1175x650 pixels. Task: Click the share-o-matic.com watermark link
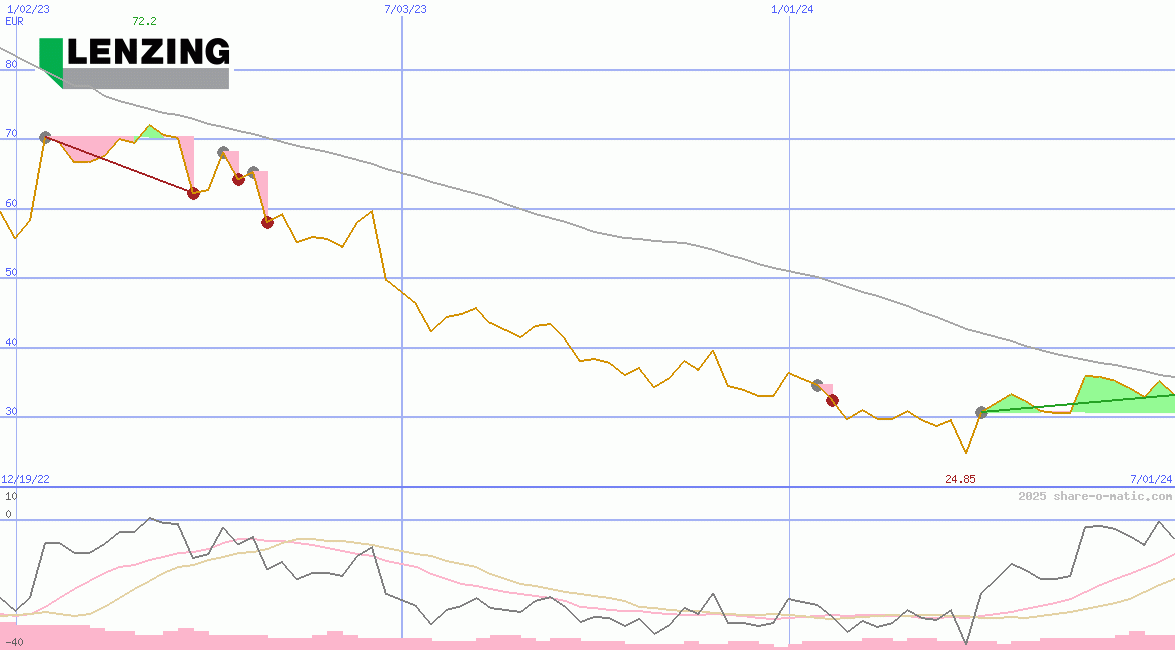coord(1094,496)
